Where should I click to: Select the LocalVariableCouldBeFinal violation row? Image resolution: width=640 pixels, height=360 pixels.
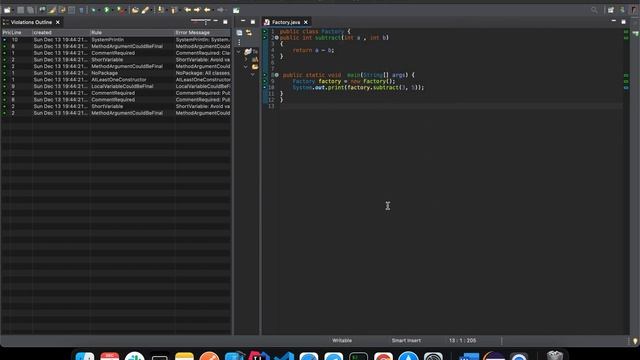coord(116,87)
